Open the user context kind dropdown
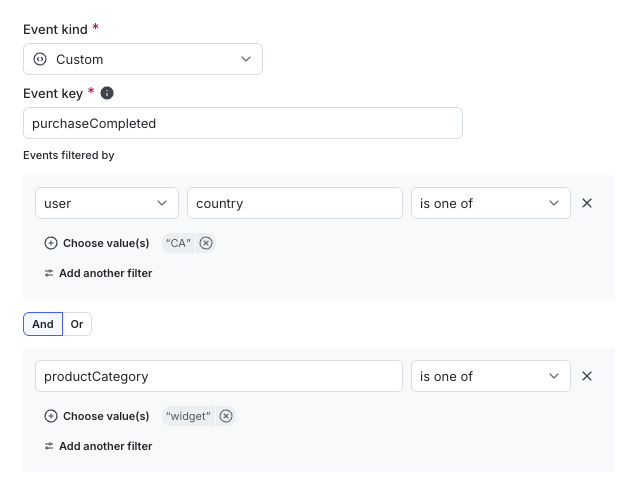The width and height of the screenshot is (627, 488). pos(107,203)
